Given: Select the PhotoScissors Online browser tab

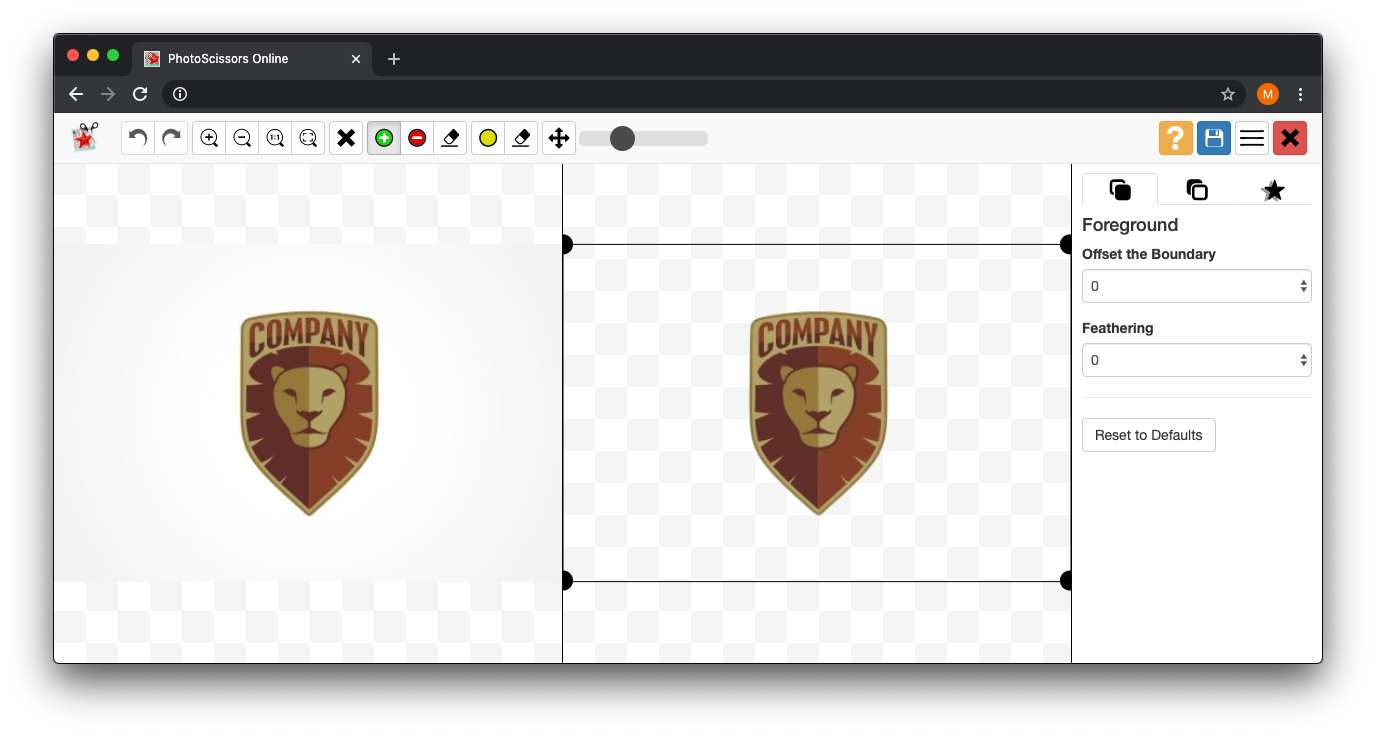Looking at the screenshot, I should pyautogui.click(x=250, y=59).
